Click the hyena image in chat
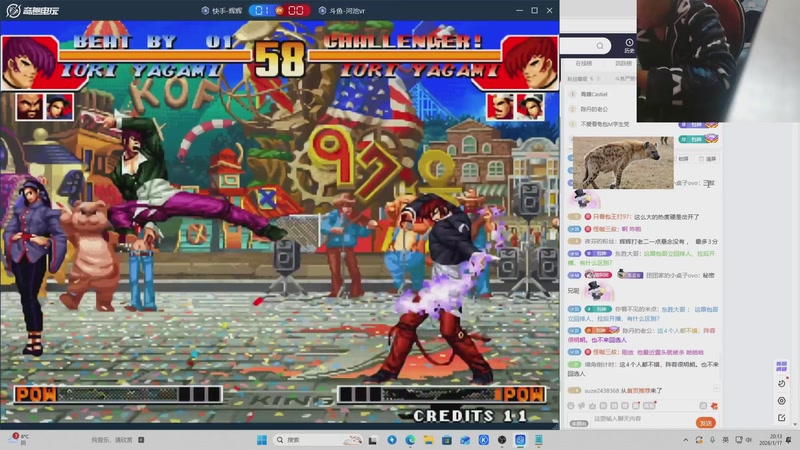 pos(623,162)
